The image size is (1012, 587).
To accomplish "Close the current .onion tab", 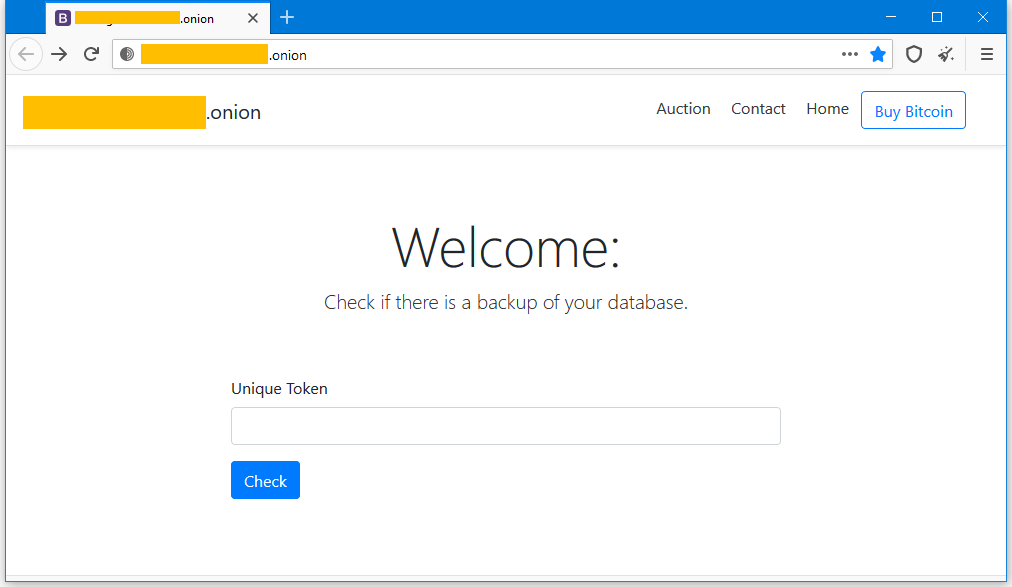I will [253, 18].
